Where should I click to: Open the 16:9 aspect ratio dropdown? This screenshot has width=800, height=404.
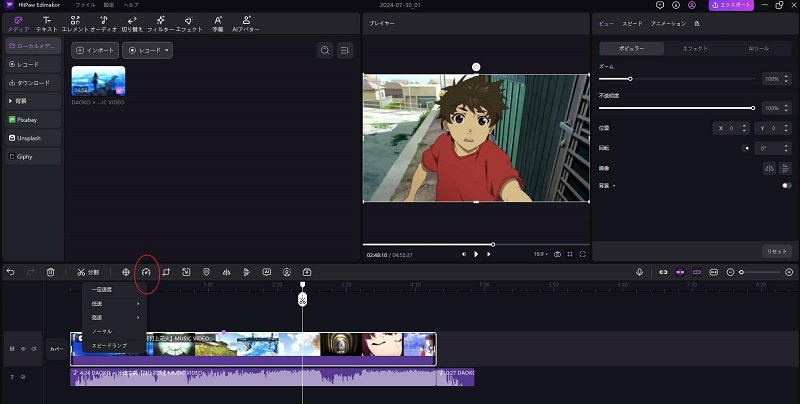pos(541,254)
